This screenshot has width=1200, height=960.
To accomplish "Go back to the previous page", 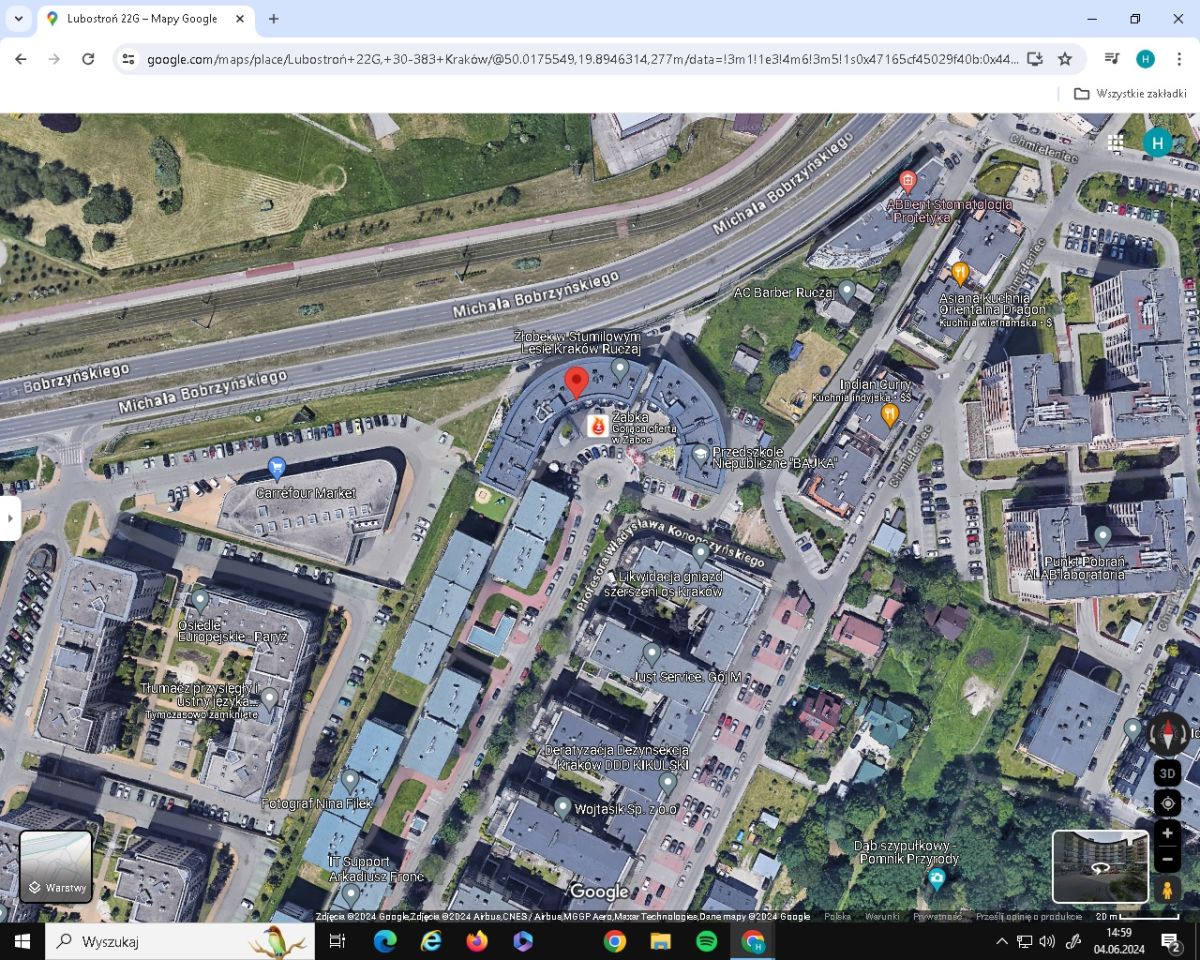I will (21, 59).
